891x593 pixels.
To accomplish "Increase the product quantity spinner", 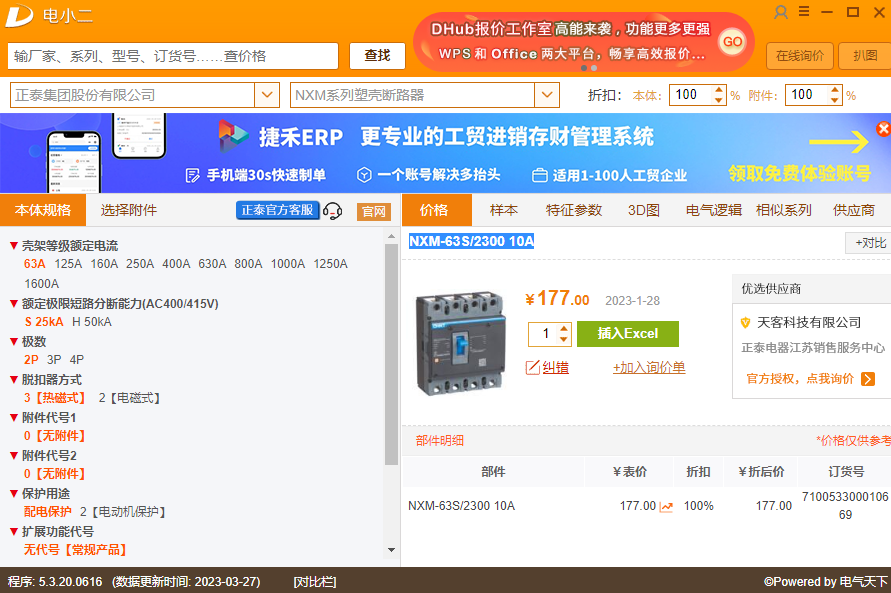I will pos(564,328).
